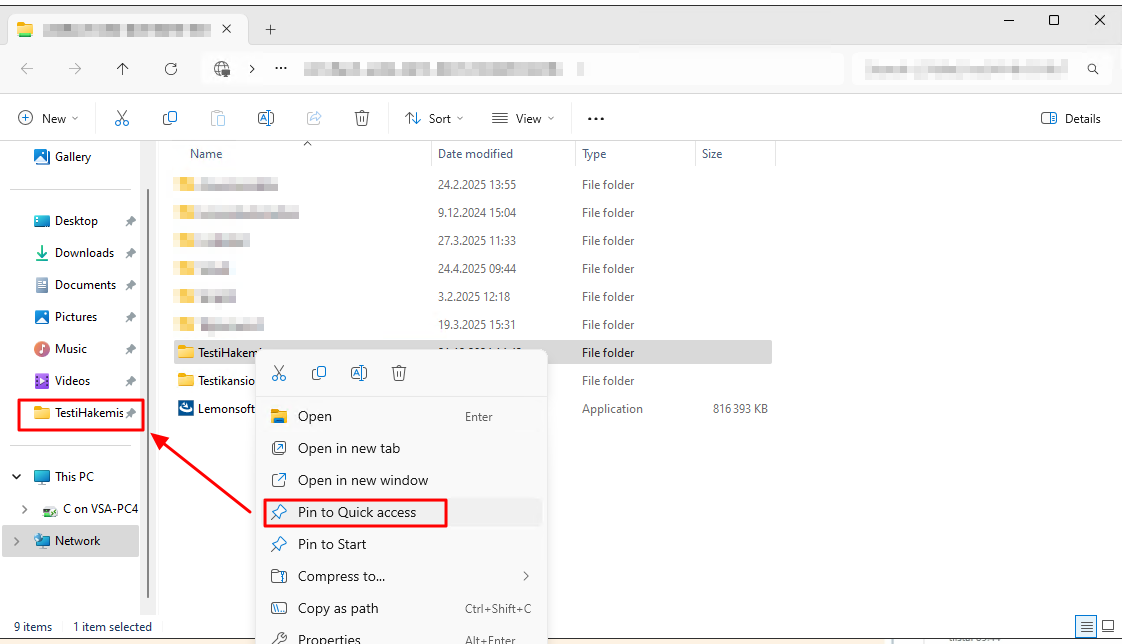The image size is (1122, 644).
Task: Switch to large thumbnails view in status bar
Action: click(1106, 626)
